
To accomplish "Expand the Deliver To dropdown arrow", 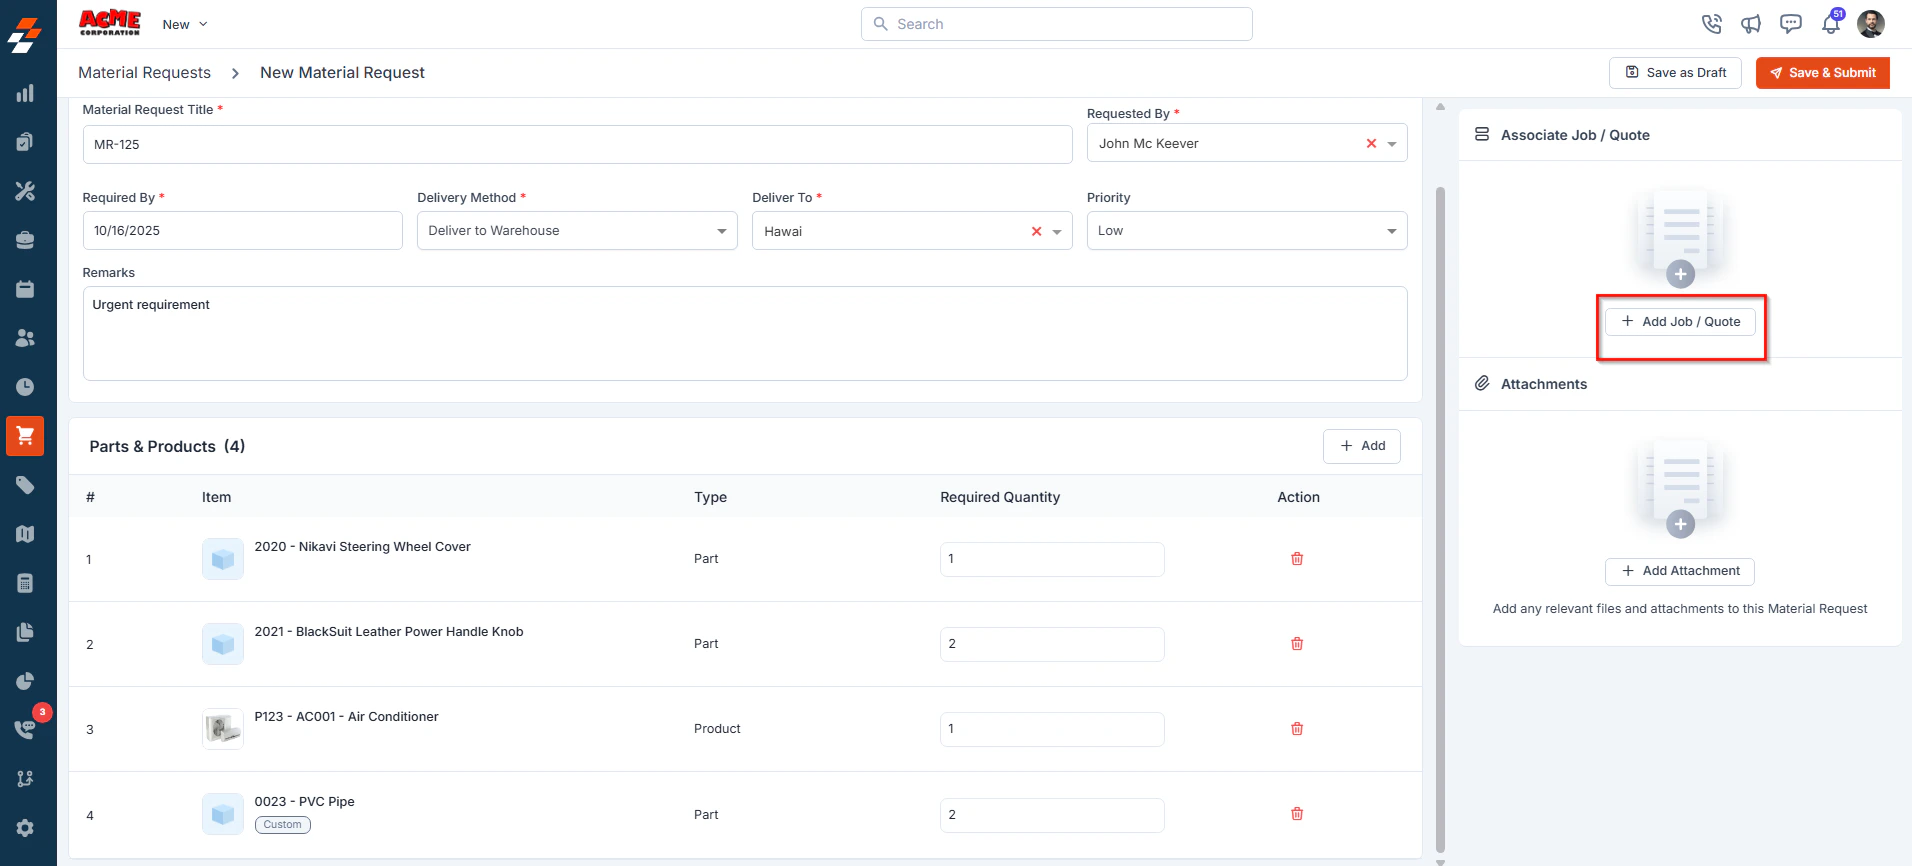I will [x=1057, y=232].
